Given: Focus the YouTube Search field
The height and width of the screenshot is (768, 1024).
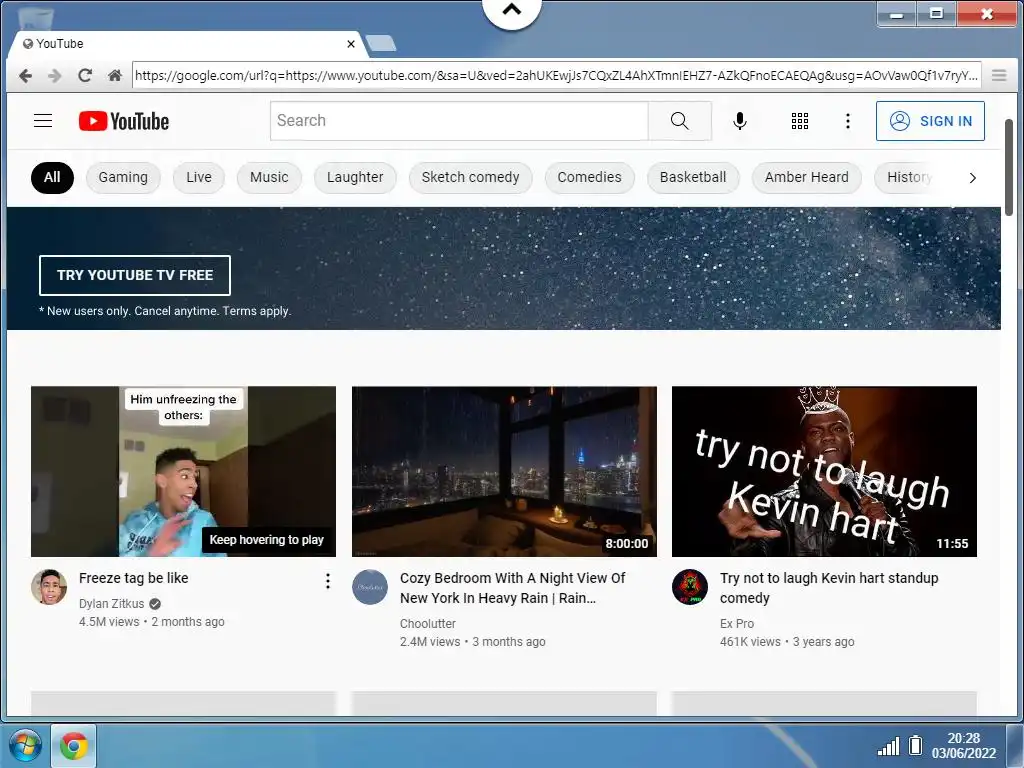Looking at the screenshot, I should 459,121.
